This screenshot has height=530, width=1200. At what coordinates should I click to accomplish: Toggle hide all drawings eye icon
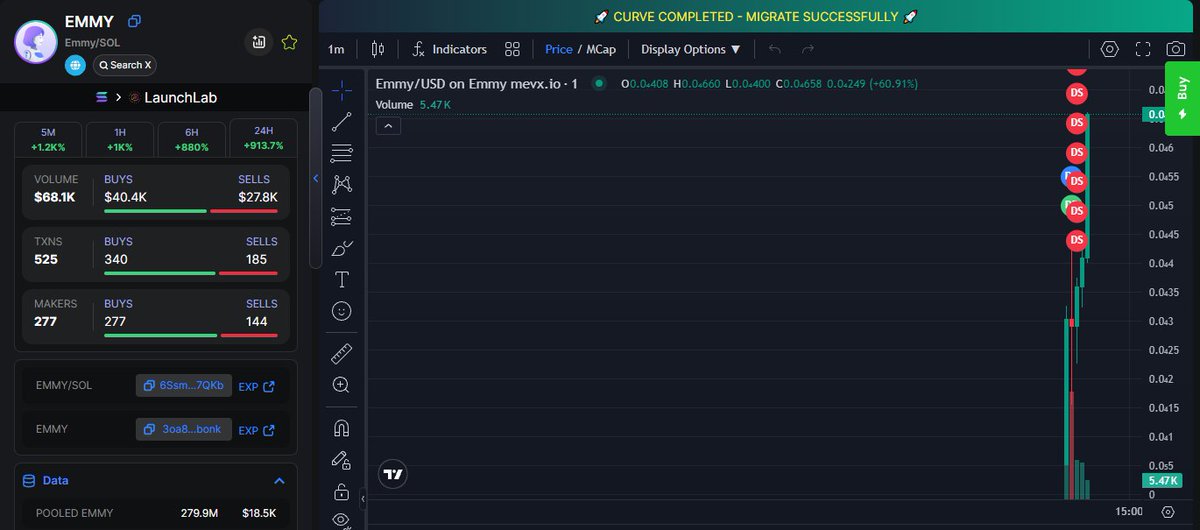[x=342, y=520]
